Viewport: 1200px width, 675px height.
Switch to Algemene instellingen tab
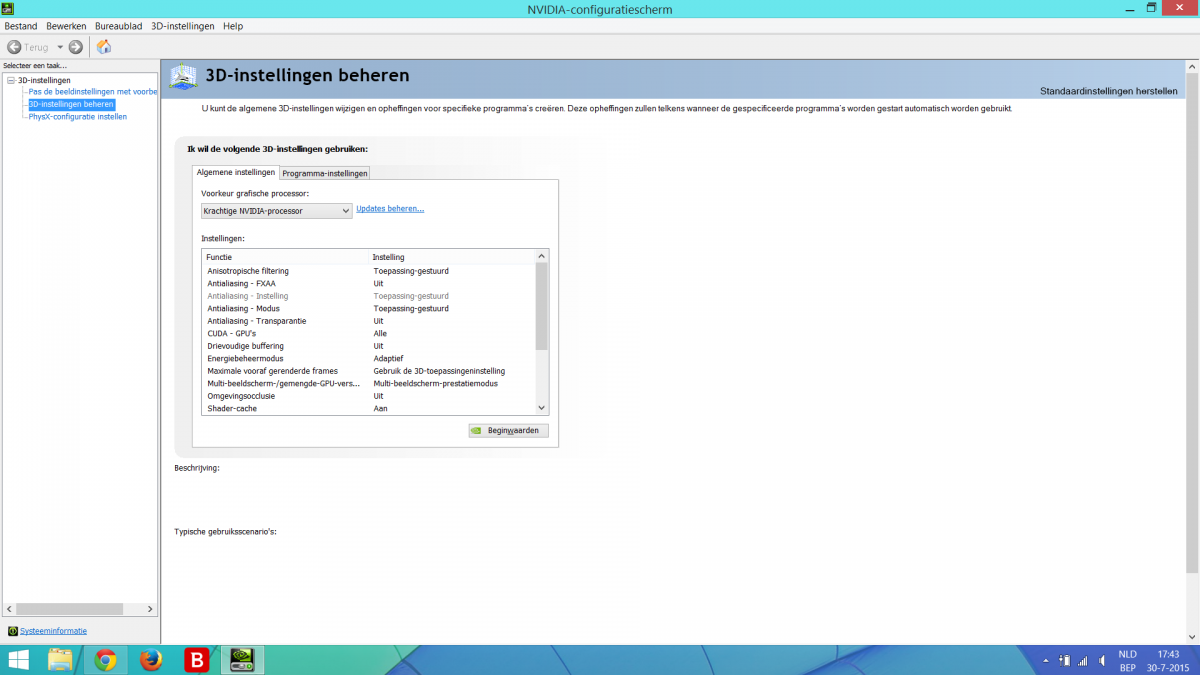pos(236,172)
